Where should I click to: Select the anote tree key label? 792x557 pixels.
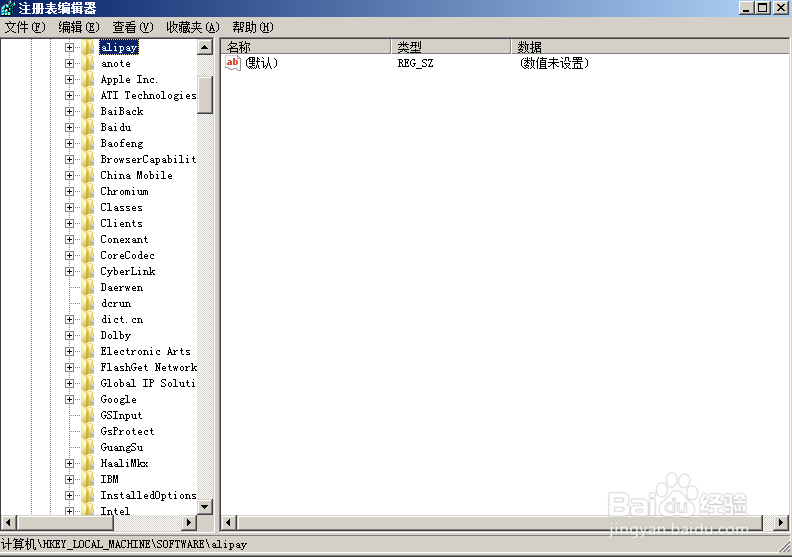point(116,64)
